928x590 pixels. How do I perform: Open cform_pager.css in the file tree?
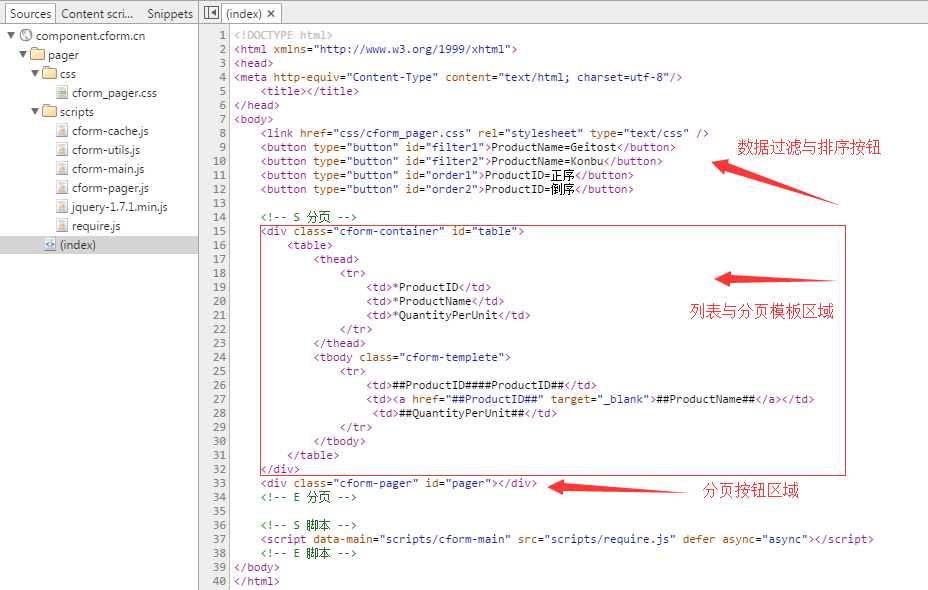(x=114, y=93)
